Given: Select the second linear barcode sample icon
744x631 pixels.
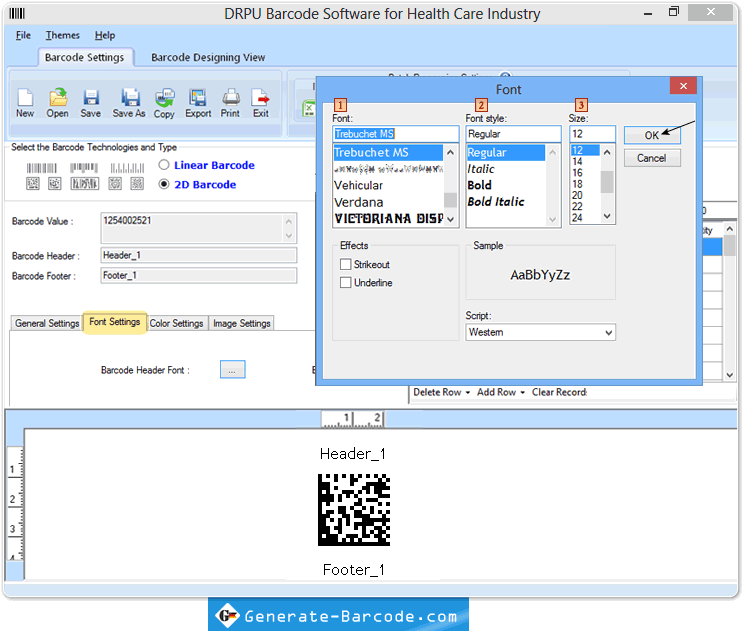Looking at the screenshot, I should [x=84, y=168].
